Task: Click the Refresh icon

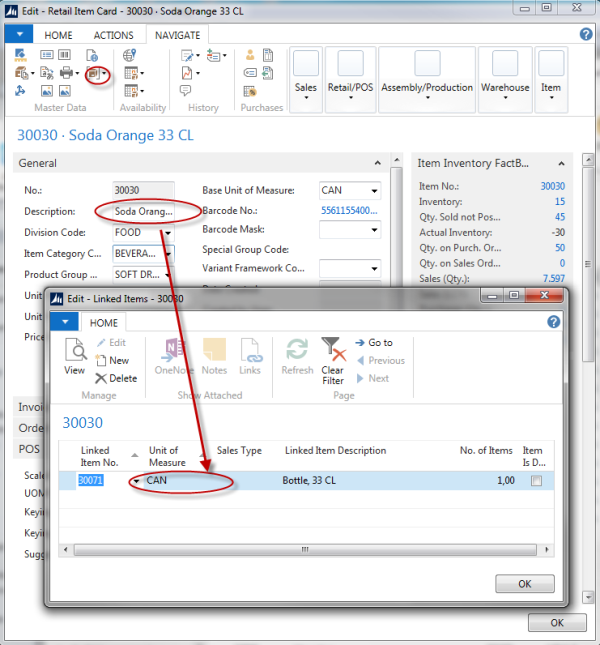Action: tap(297, 356)
